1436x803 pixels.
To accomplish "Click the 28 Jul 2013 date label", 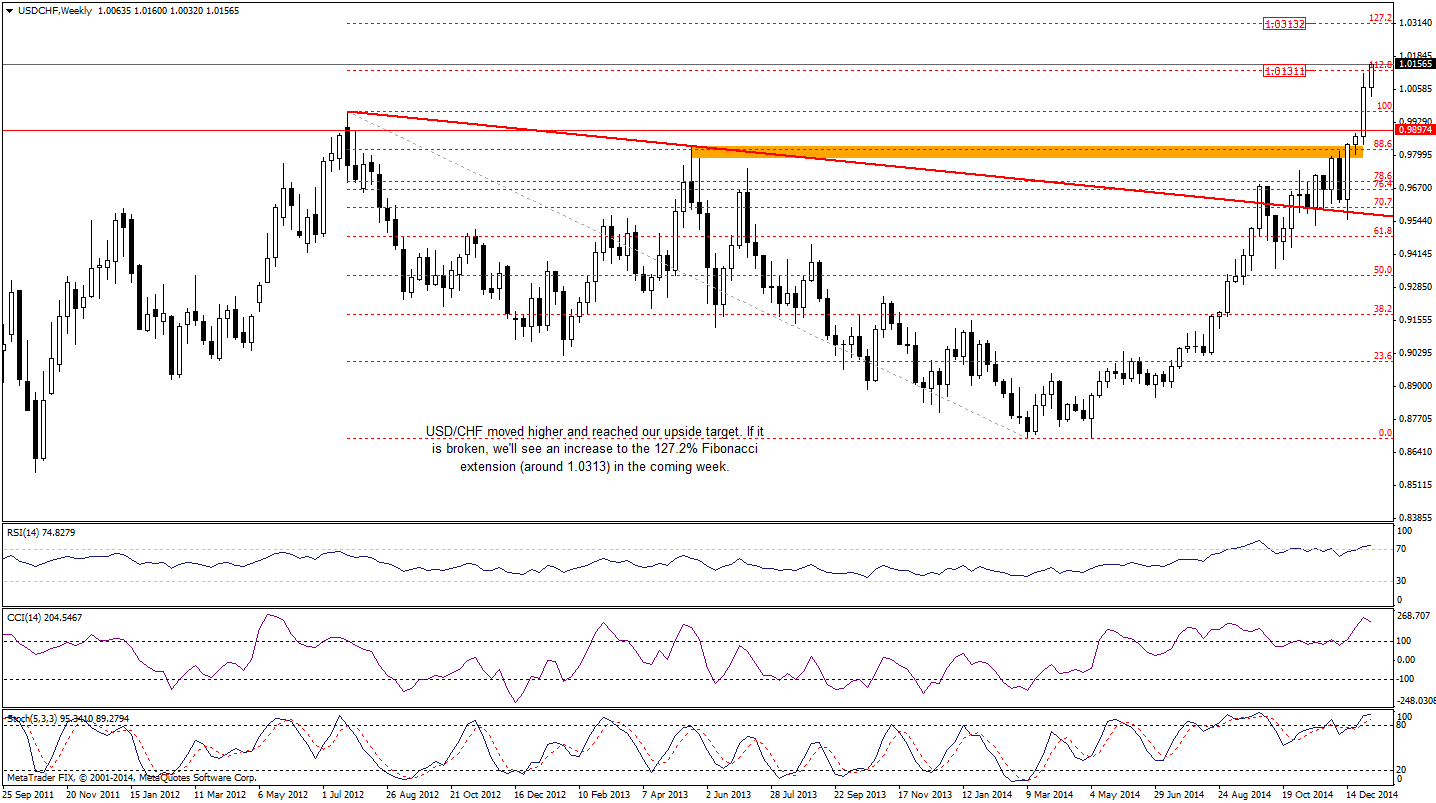I will 794,795.
